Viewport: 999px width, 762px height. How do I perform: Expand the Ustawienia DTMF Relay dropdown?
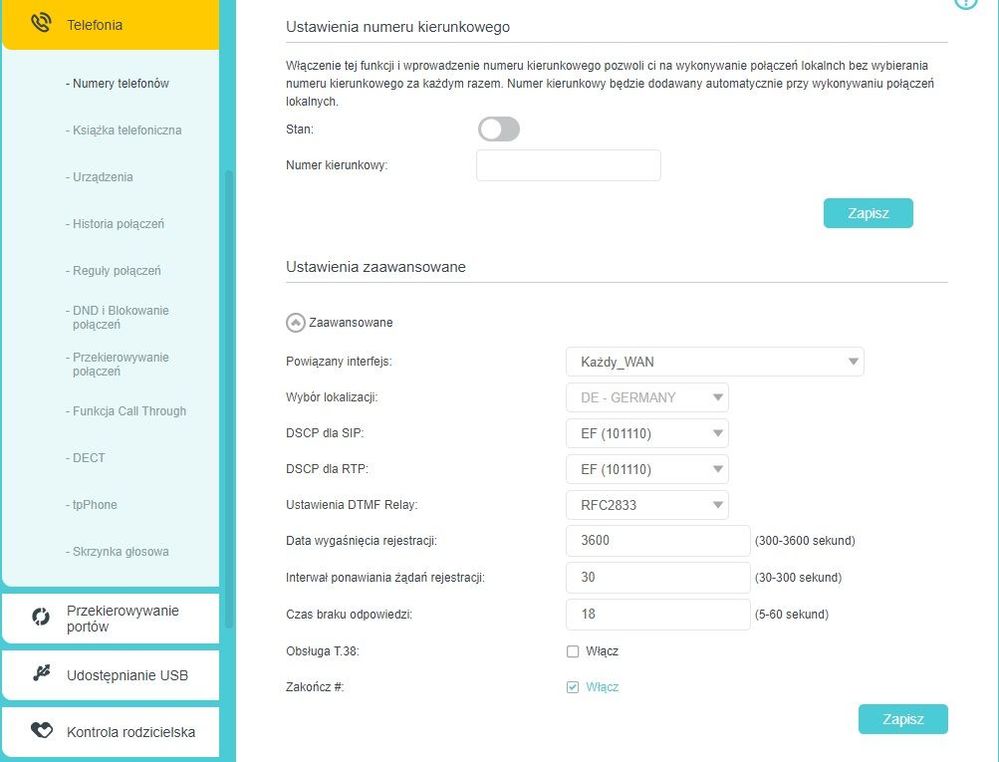coord(647,505)
